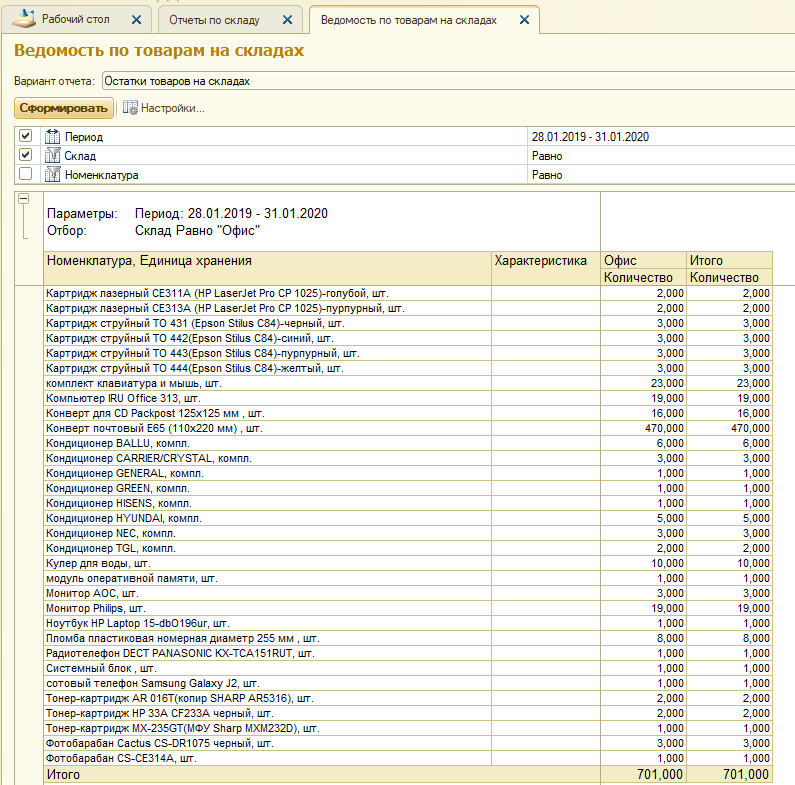Image resolution: width=795 pixels, height=785 pixels.
Task: Close the Отчеты по складу tab
Action: (x=287, y=20)
